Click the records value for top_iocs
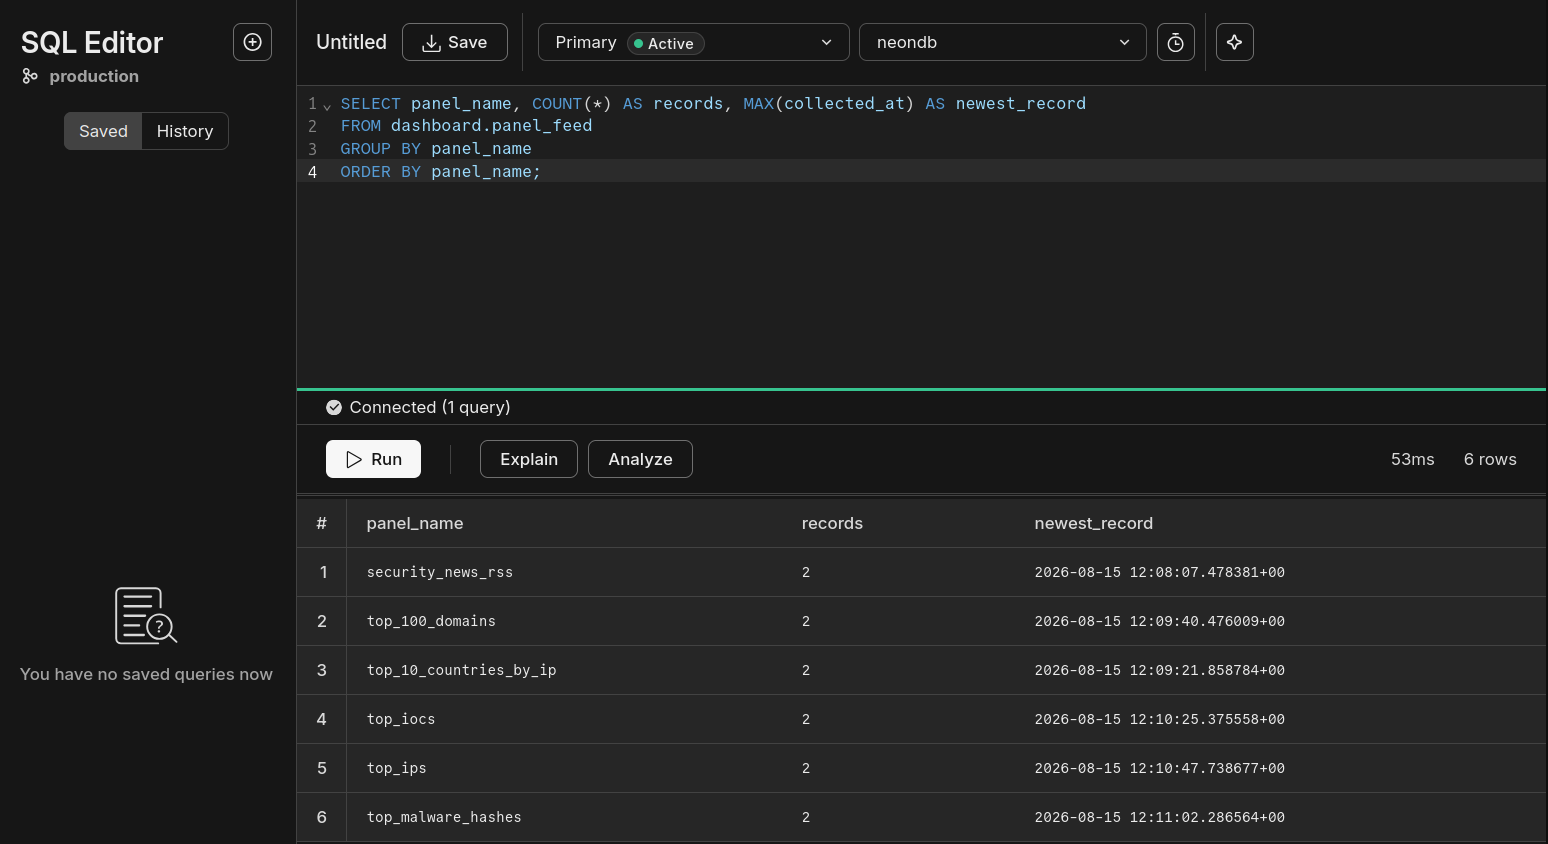This screenshot has height=844, width=1548. coord(806,719)
